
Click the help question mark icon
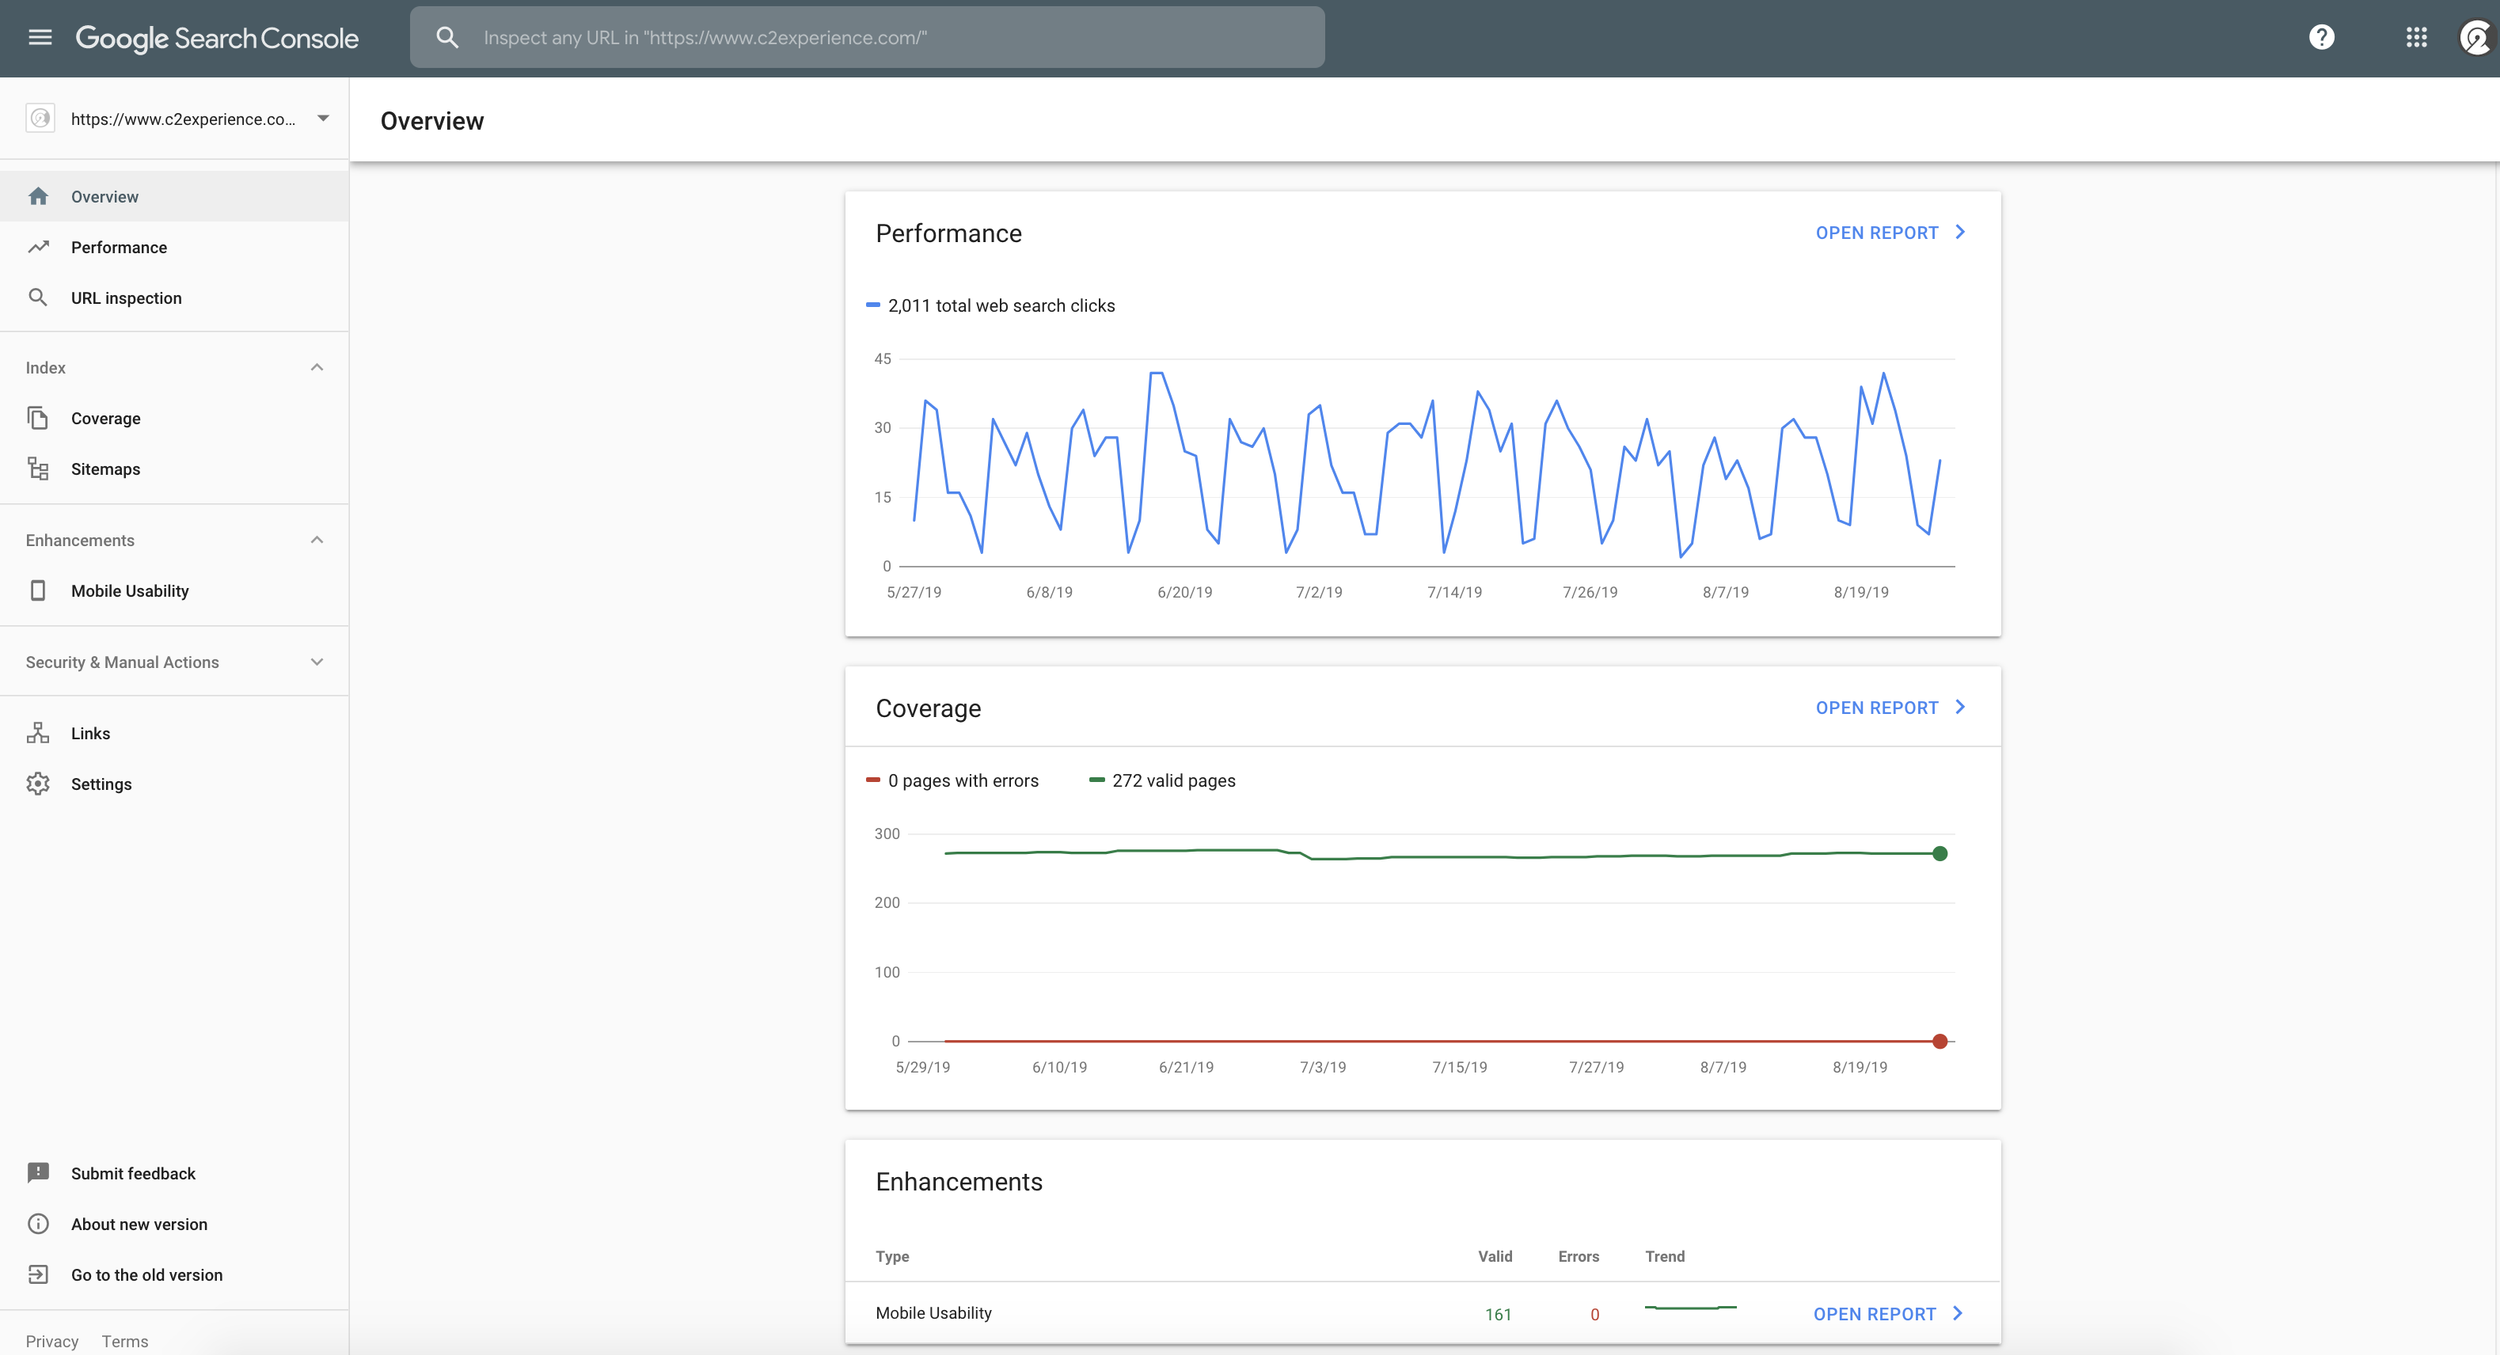(x=2321, y=38)
